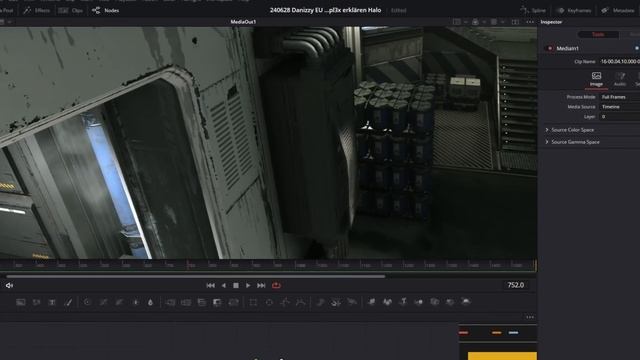Click the MediaOut1 viewer title
Viewport: 640px width, 360px height.
[243, 22]
